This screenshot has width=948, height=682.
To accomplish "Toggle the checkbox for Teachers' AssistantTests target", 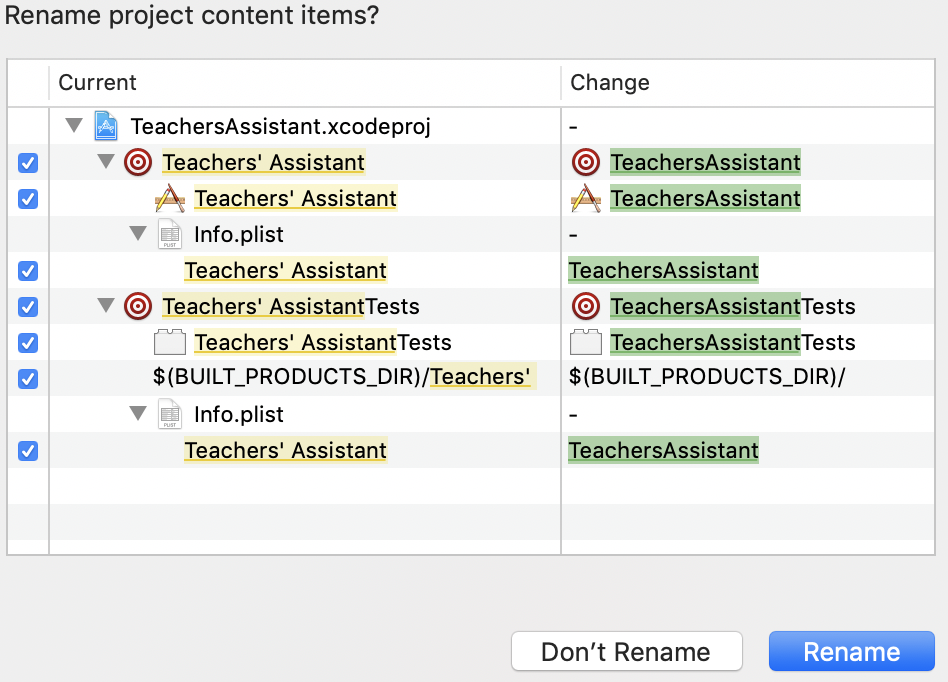I will 28,306.
